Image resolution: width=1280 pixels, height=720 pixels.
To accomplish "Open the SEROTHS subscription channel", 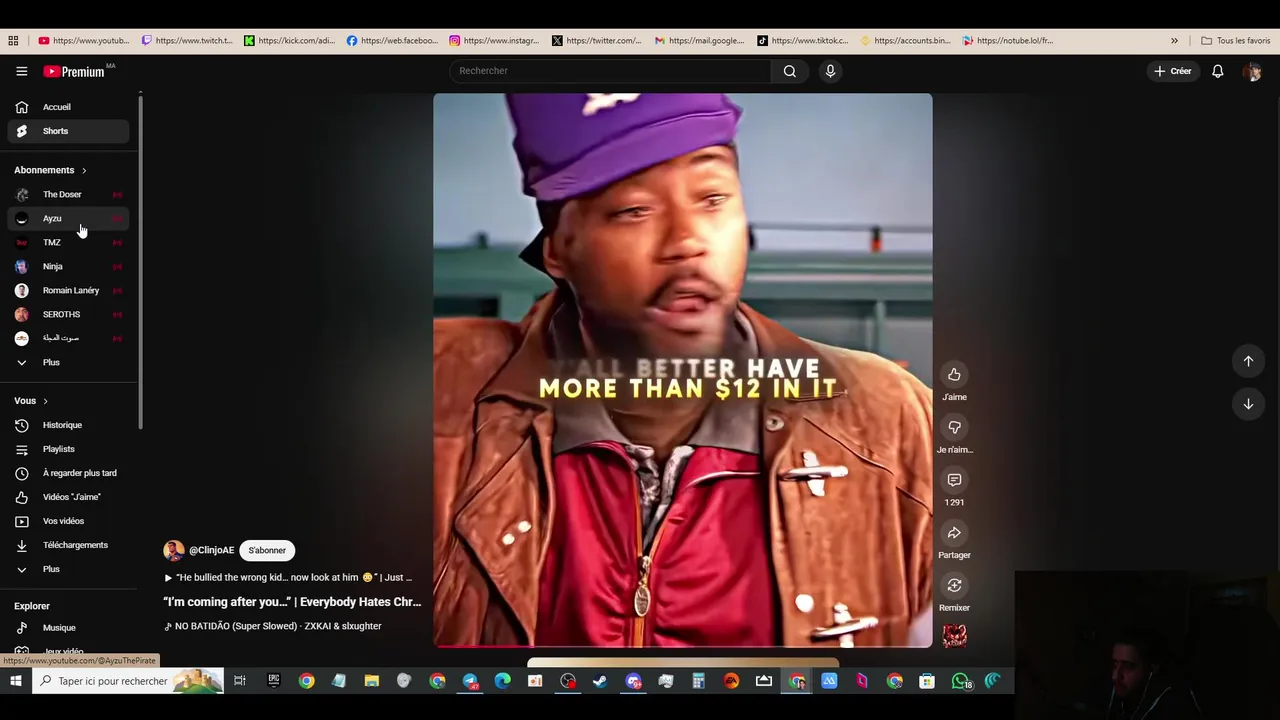I will (68, 314).
